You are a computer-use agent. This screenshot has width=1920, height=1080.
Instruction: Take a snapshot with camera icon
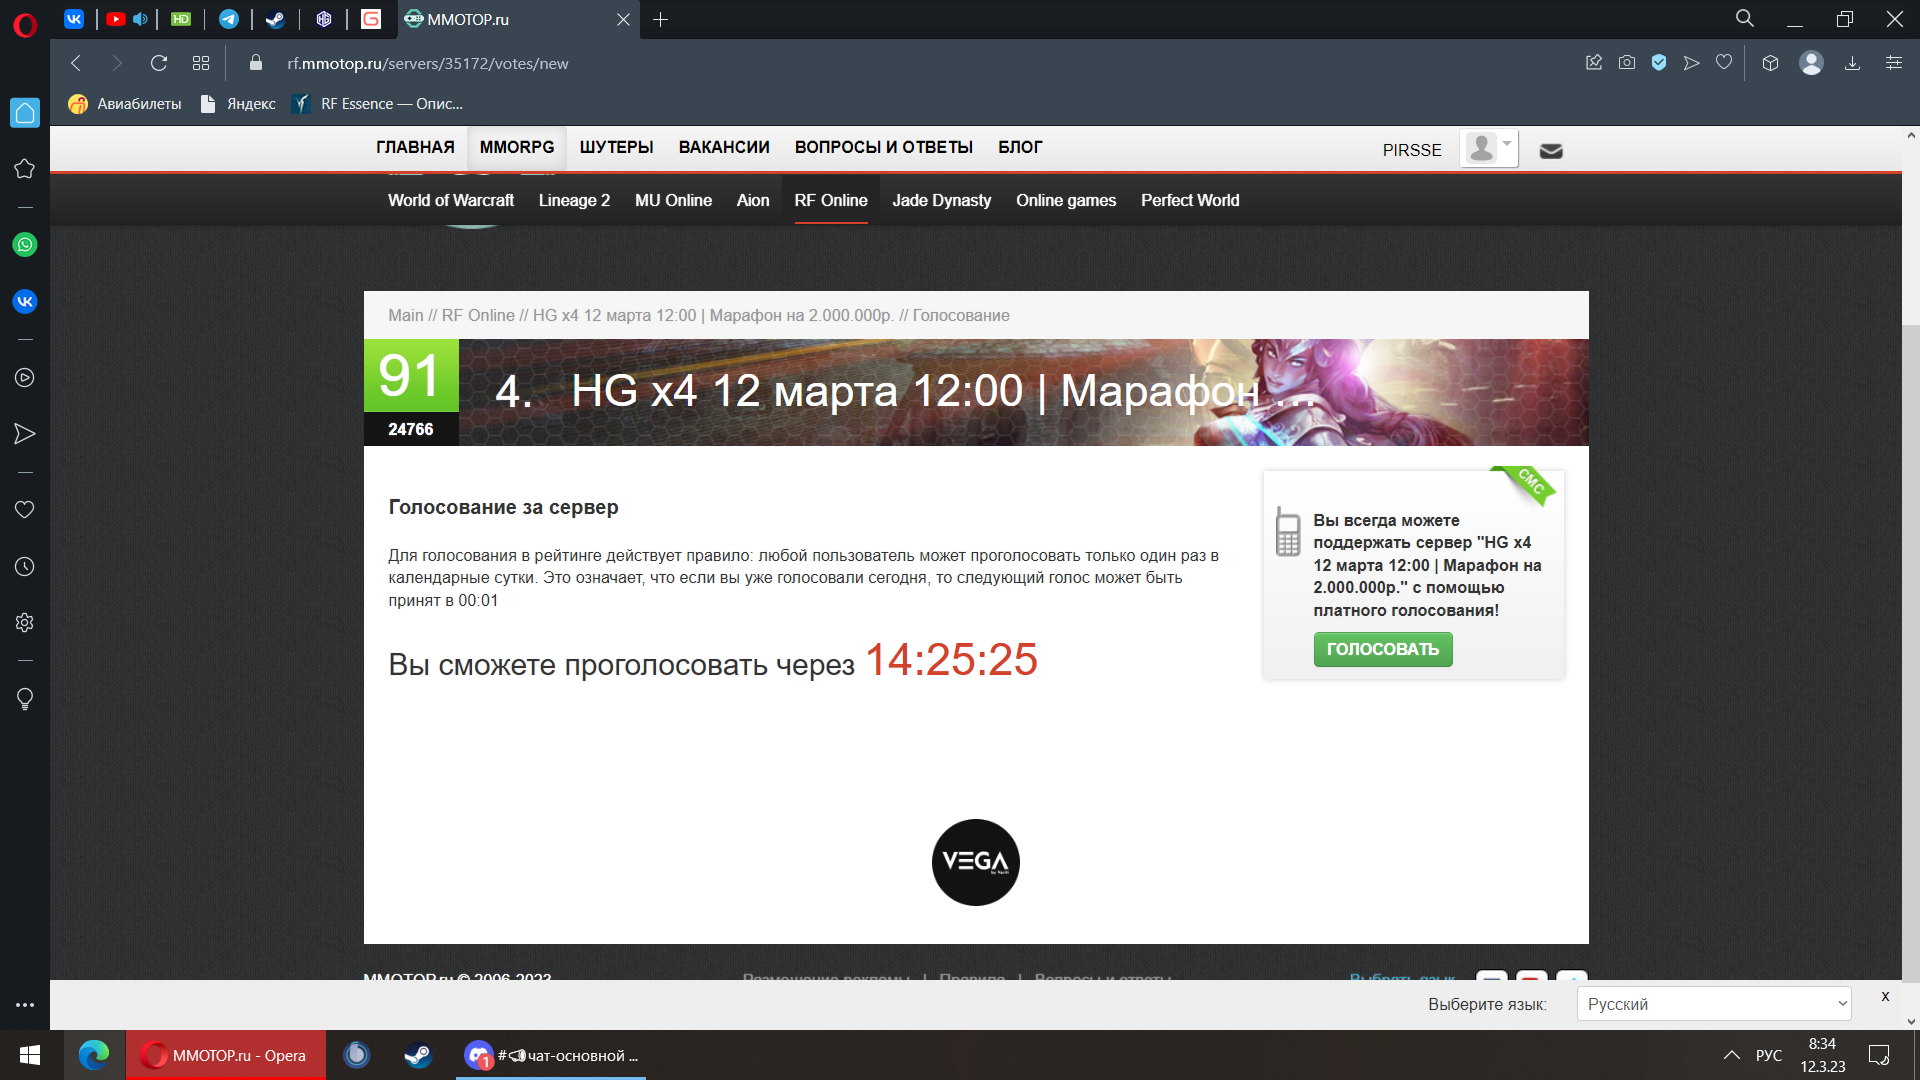[1627, 63]
